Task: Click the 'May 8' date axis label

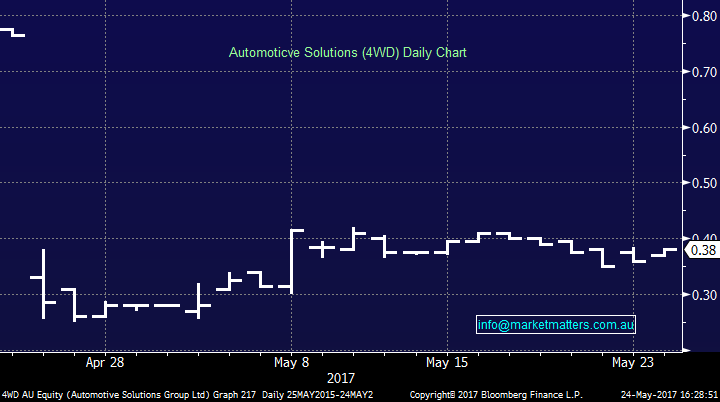Action: pos(292,362)
